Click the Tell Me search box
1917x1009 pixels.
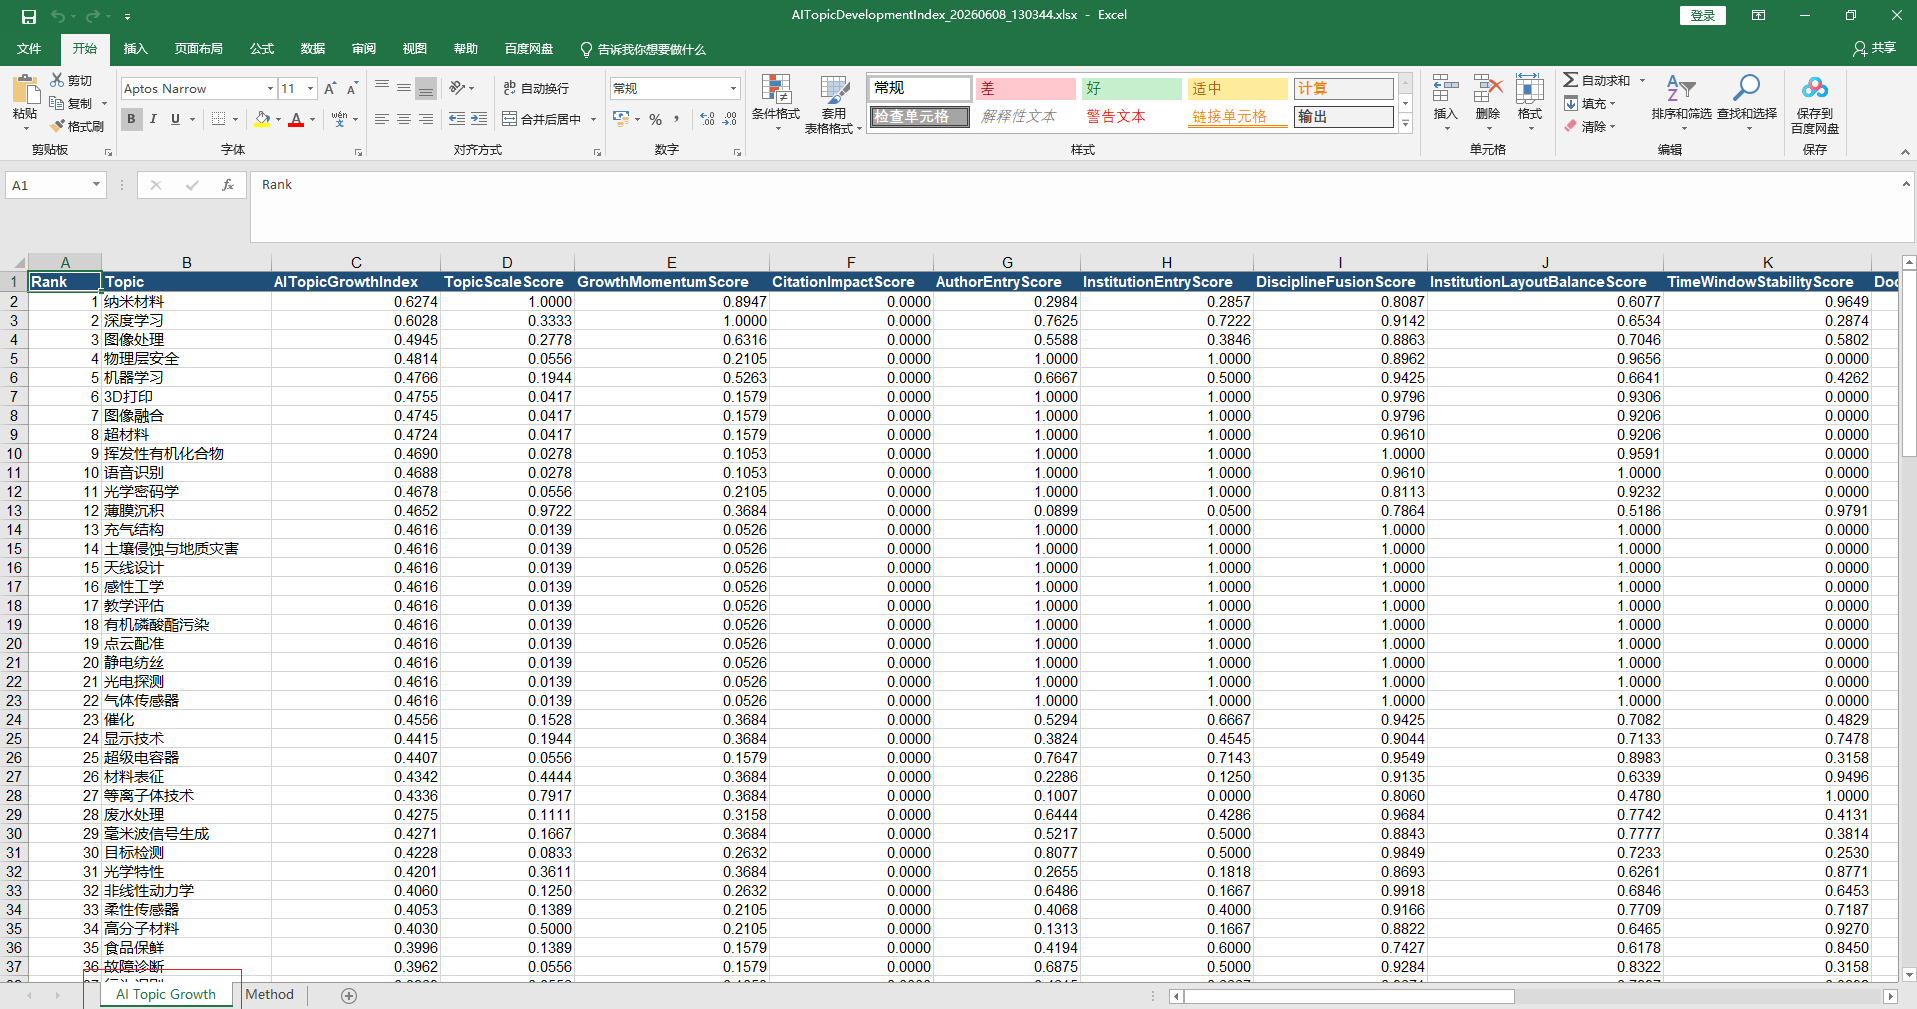click(x=643, y=49)
